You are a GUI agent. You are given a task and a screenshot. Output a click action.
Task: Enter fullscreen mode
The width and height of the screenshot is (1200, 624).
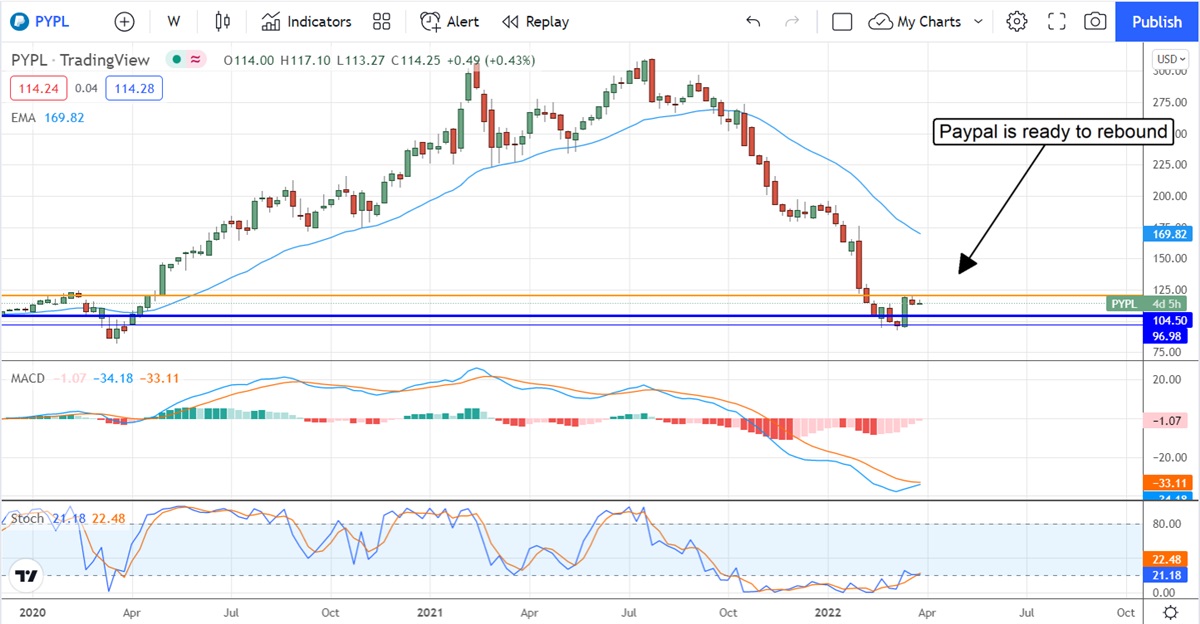pos(1056,21)
